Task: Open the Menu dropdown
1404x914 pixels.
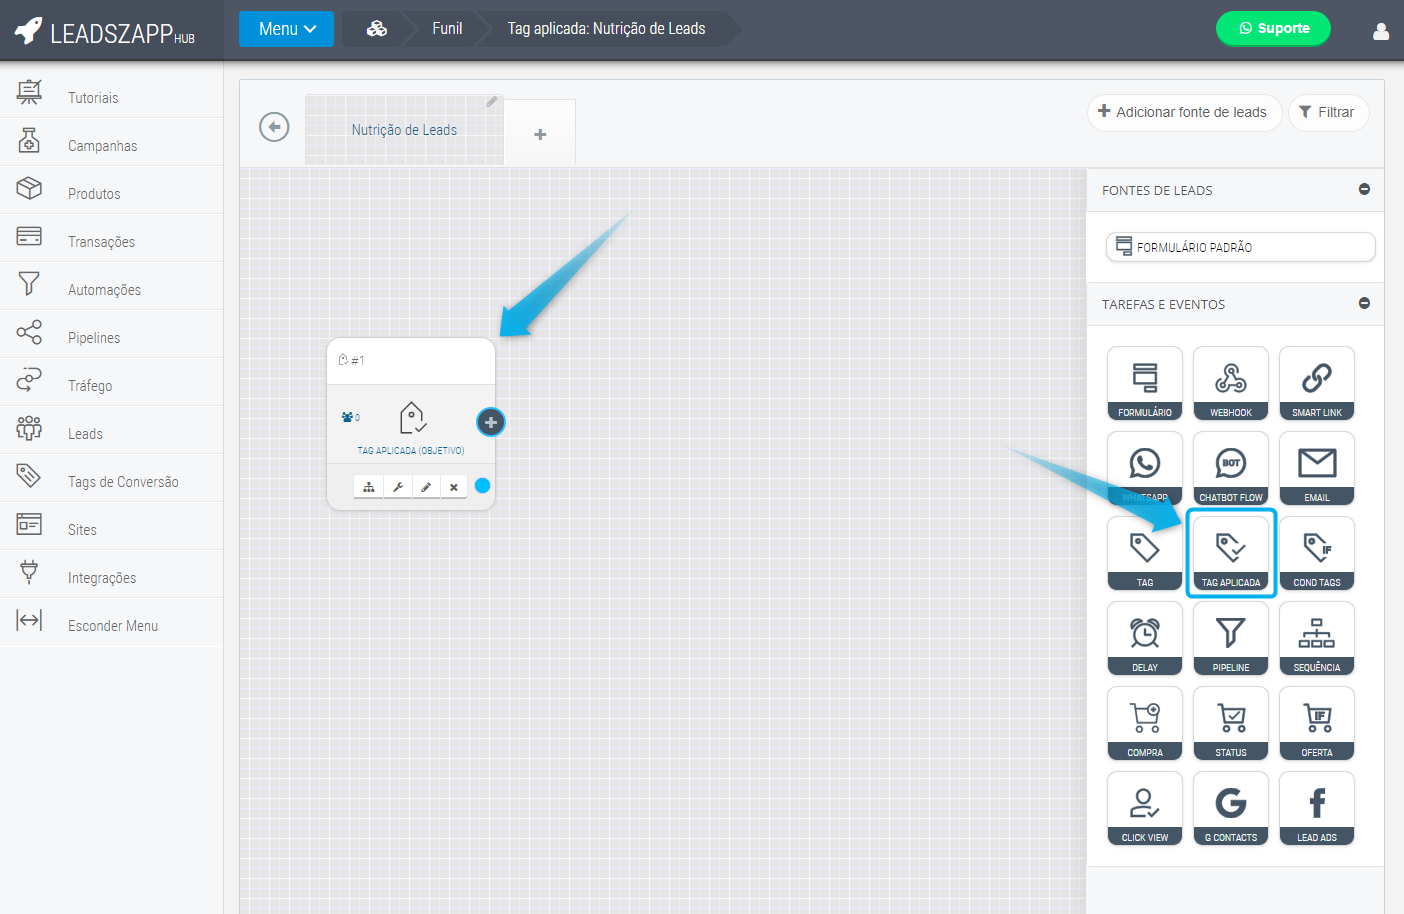Action: coord(286,29)
